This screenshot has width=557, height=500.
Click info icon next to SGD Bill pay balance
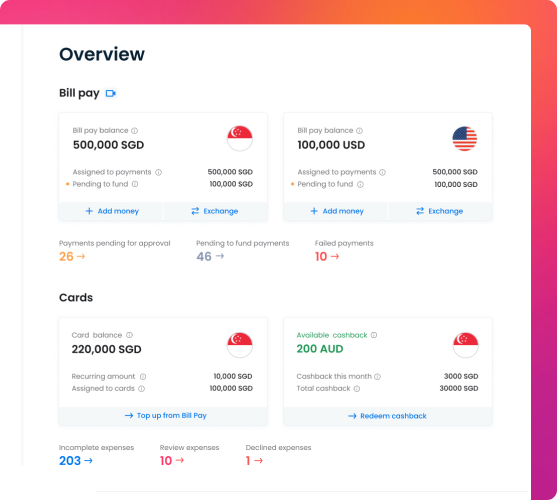coord(135,131)
